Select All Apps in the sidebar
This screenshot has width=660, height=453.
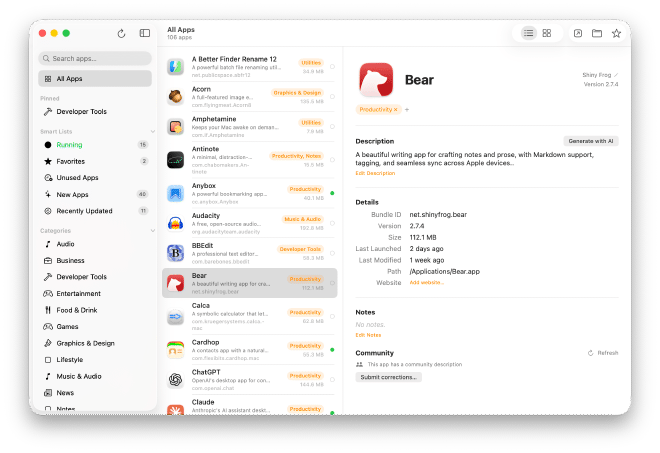click(x=95, y=79)
